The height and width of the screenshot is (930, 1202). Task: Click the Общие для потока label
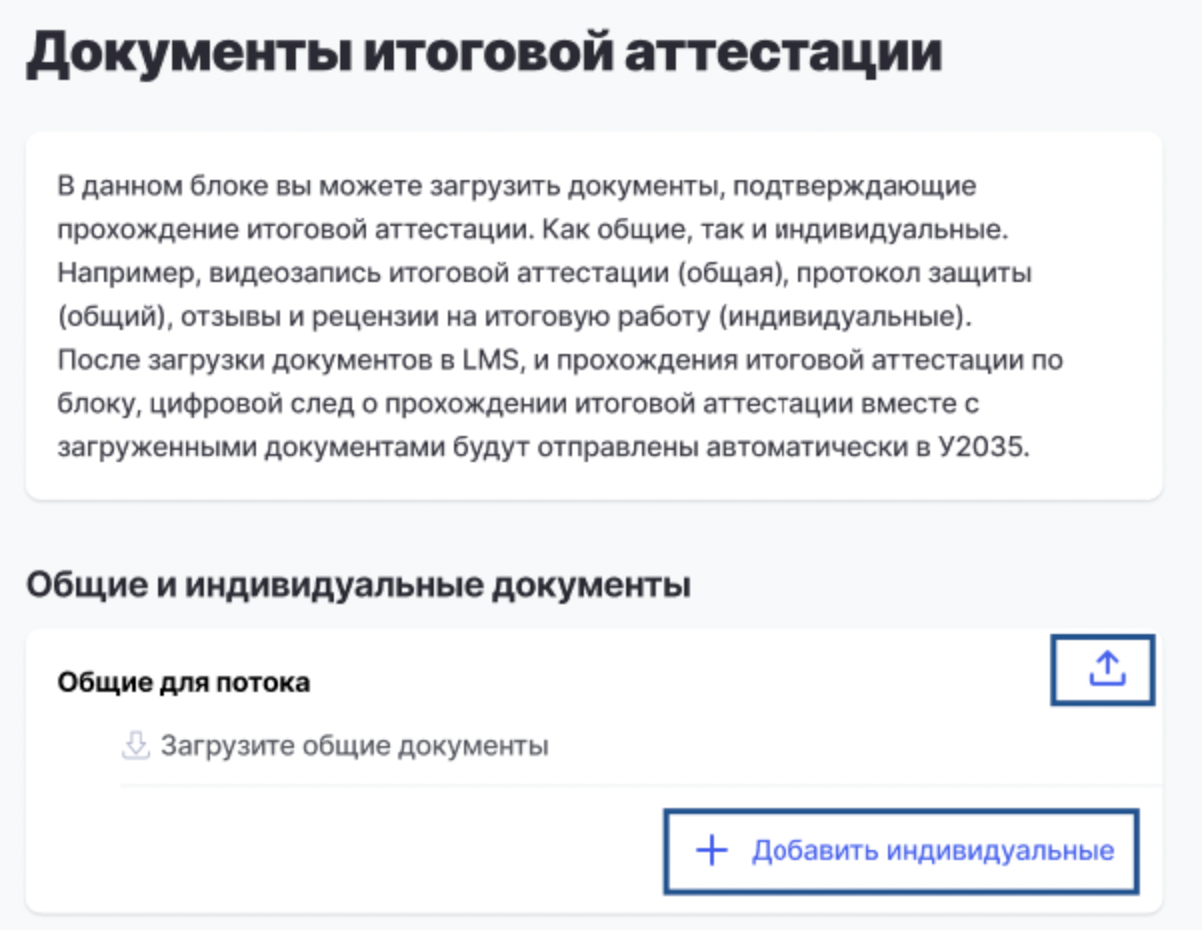[x=183, y=682]
